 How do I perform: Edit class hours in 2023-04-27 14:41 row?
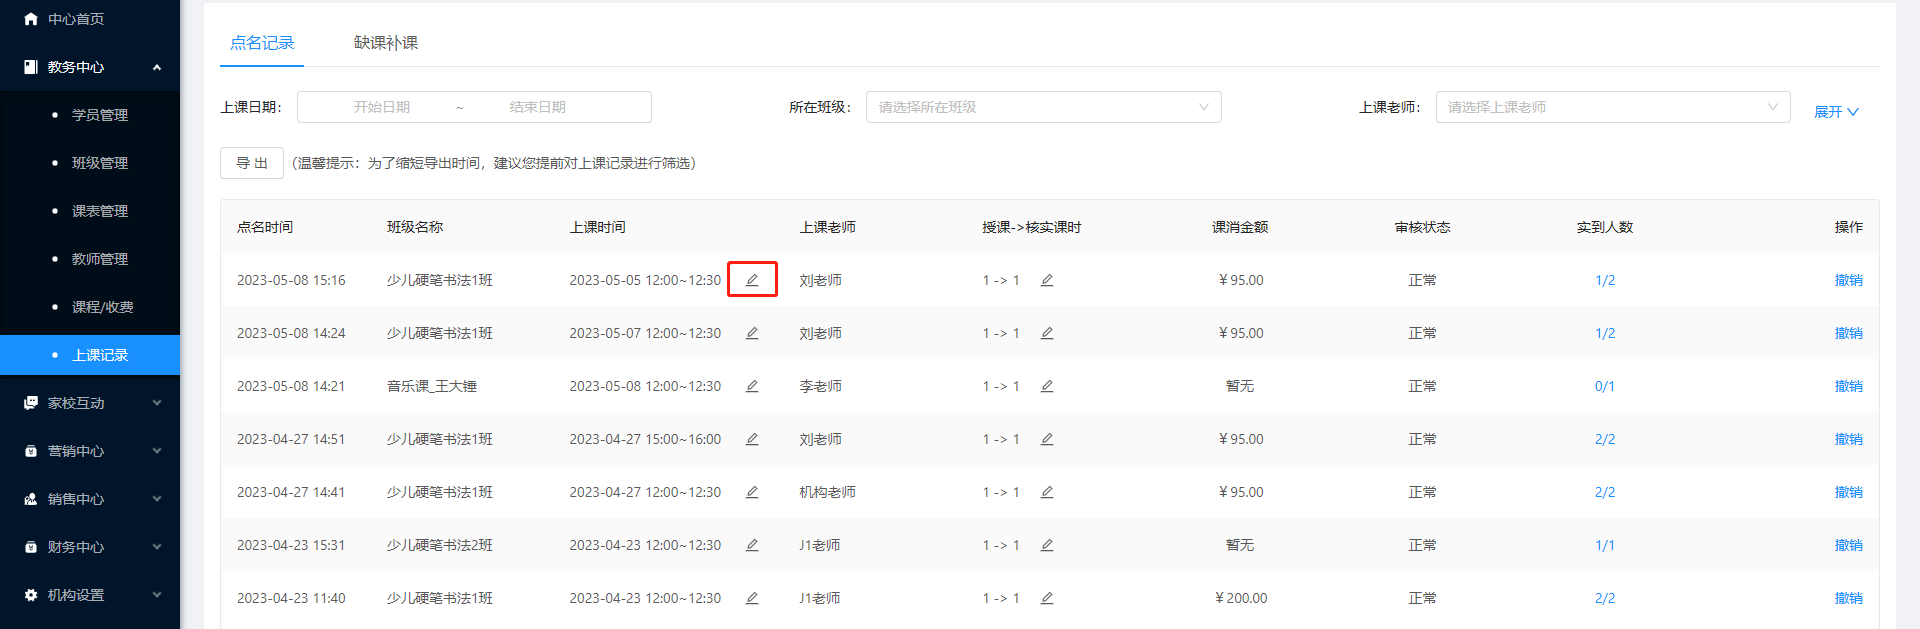(x=1047, y=492)
